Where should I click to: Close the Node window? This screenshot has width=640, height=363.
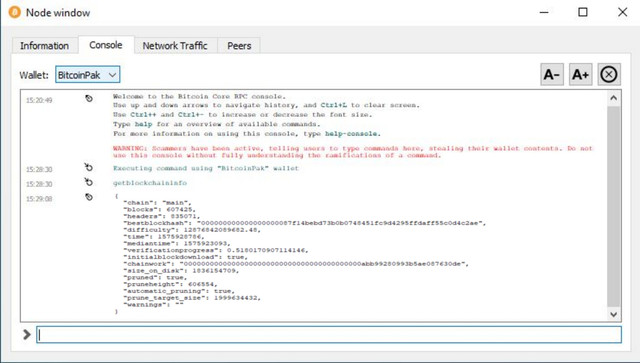[x=622, y=12]
